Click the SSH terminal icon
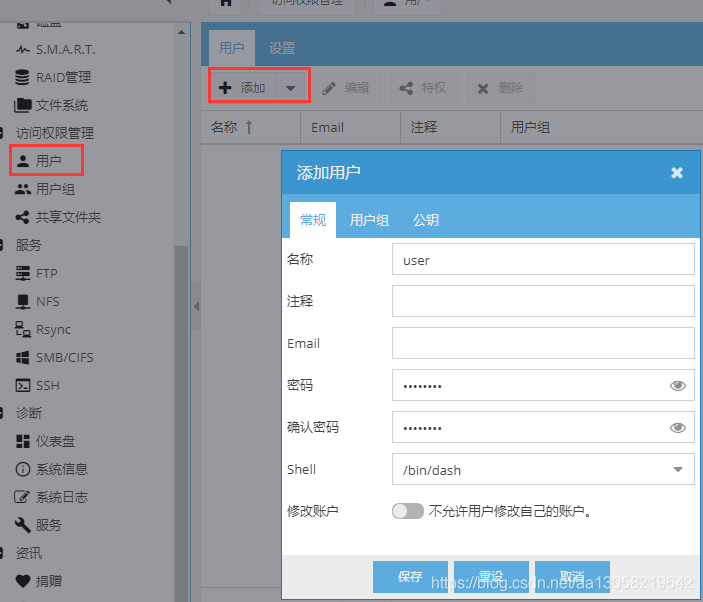Image resolution: width=703 pixels, height=602 pixels. pos(22,385)
